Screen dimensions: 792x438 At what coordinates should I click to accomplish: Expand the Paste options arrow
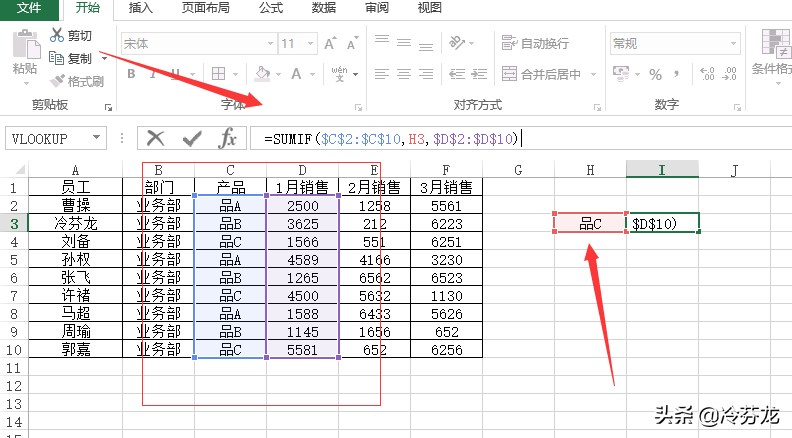[x=26, y=82]
